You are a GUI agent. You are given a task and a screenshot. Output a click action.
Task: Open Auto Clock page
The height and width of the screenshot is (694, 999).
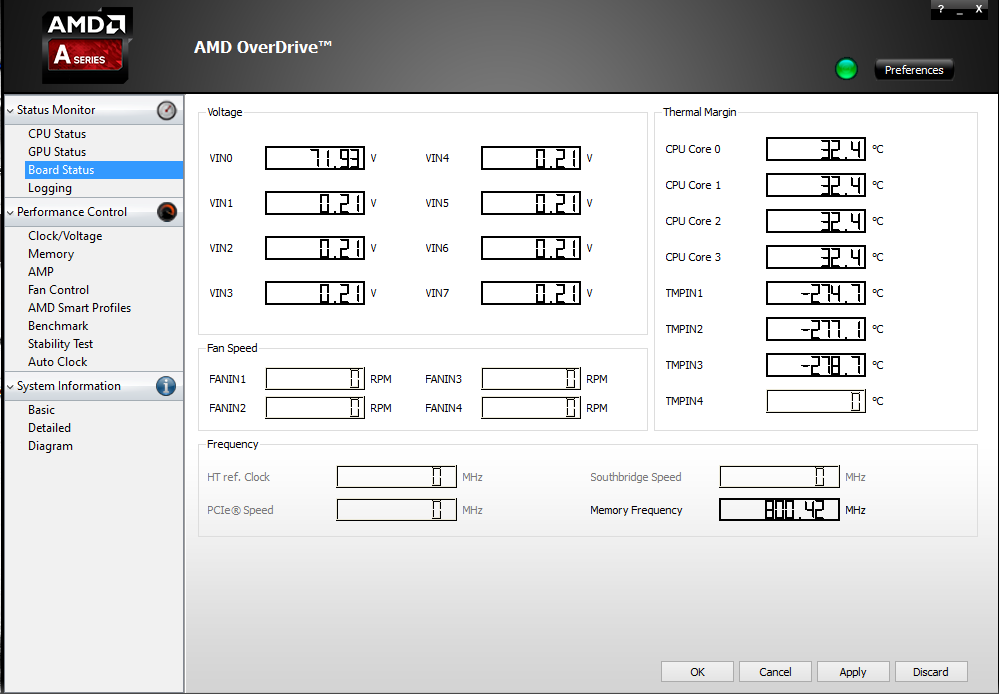pos(57,361)
